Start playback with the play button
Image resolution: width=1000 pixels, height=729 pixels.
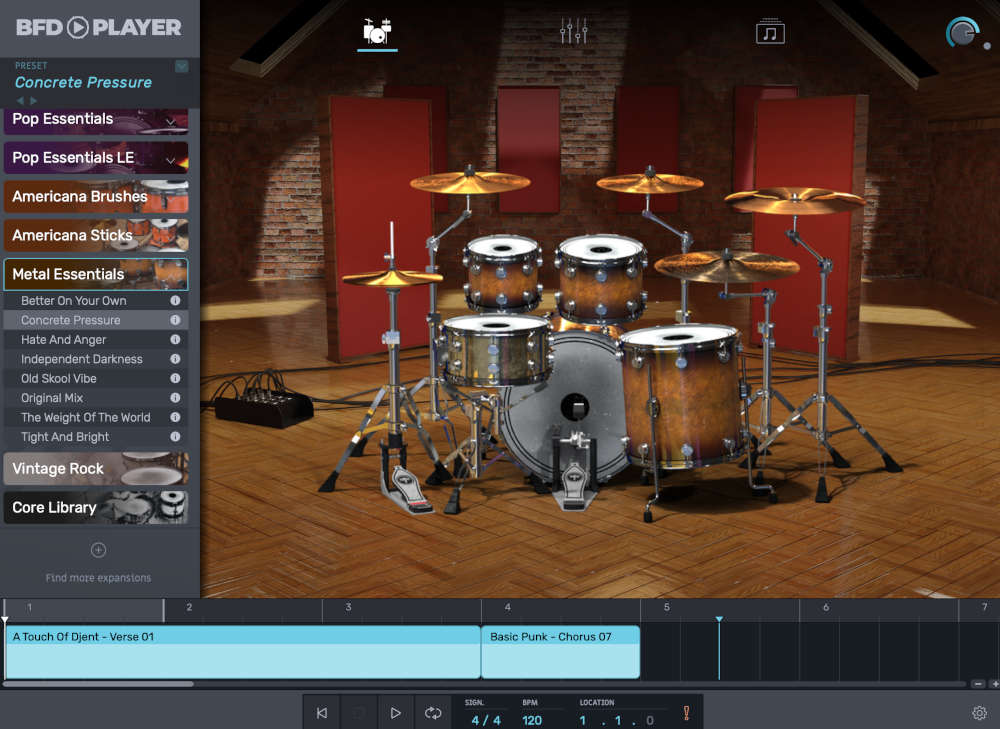395,712
